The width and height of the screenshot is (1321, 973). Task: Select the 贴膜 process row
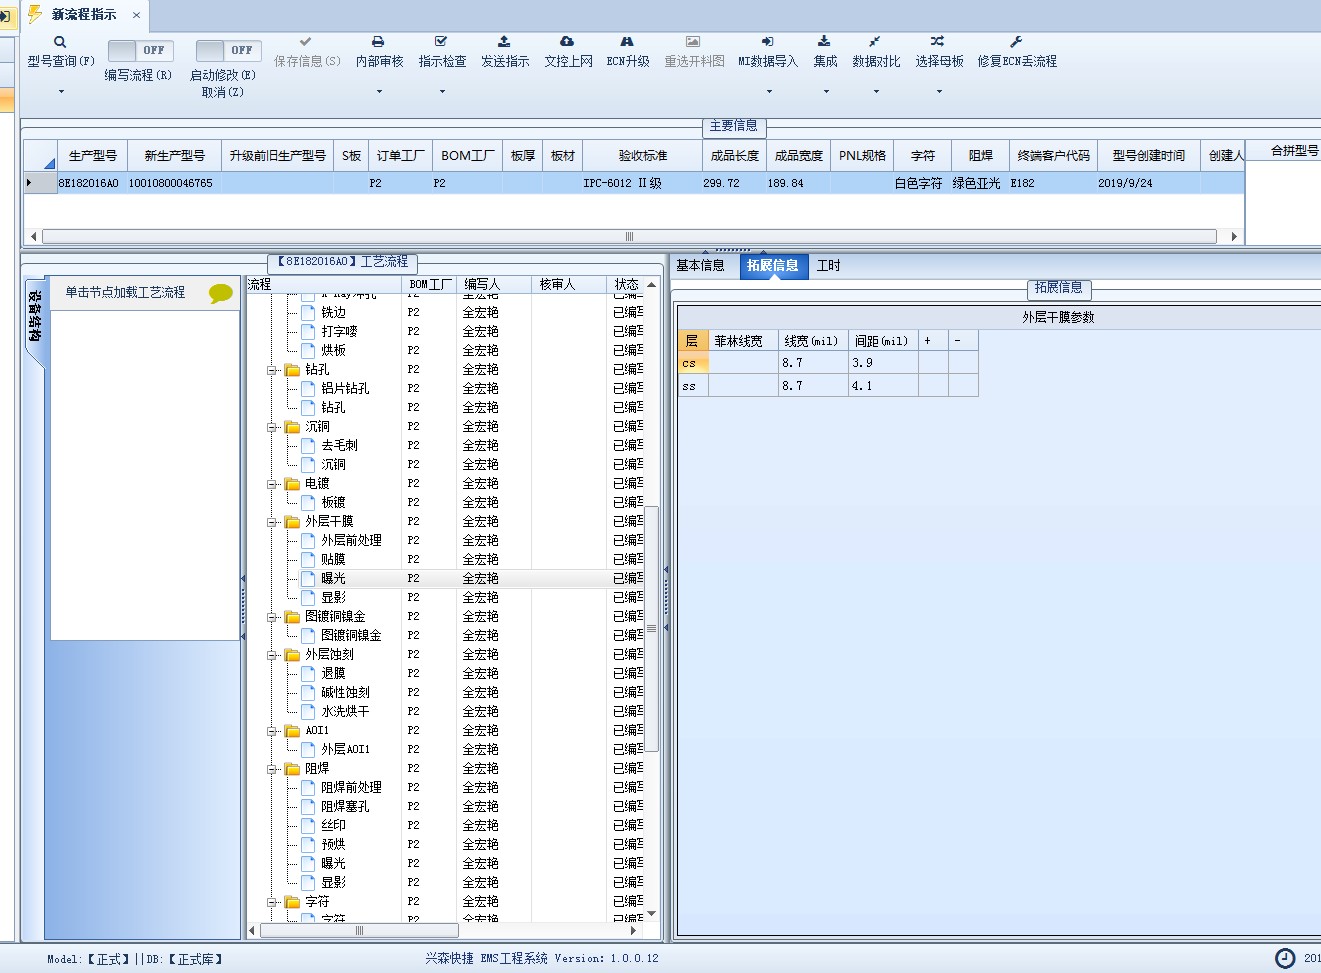click(446, 560)
